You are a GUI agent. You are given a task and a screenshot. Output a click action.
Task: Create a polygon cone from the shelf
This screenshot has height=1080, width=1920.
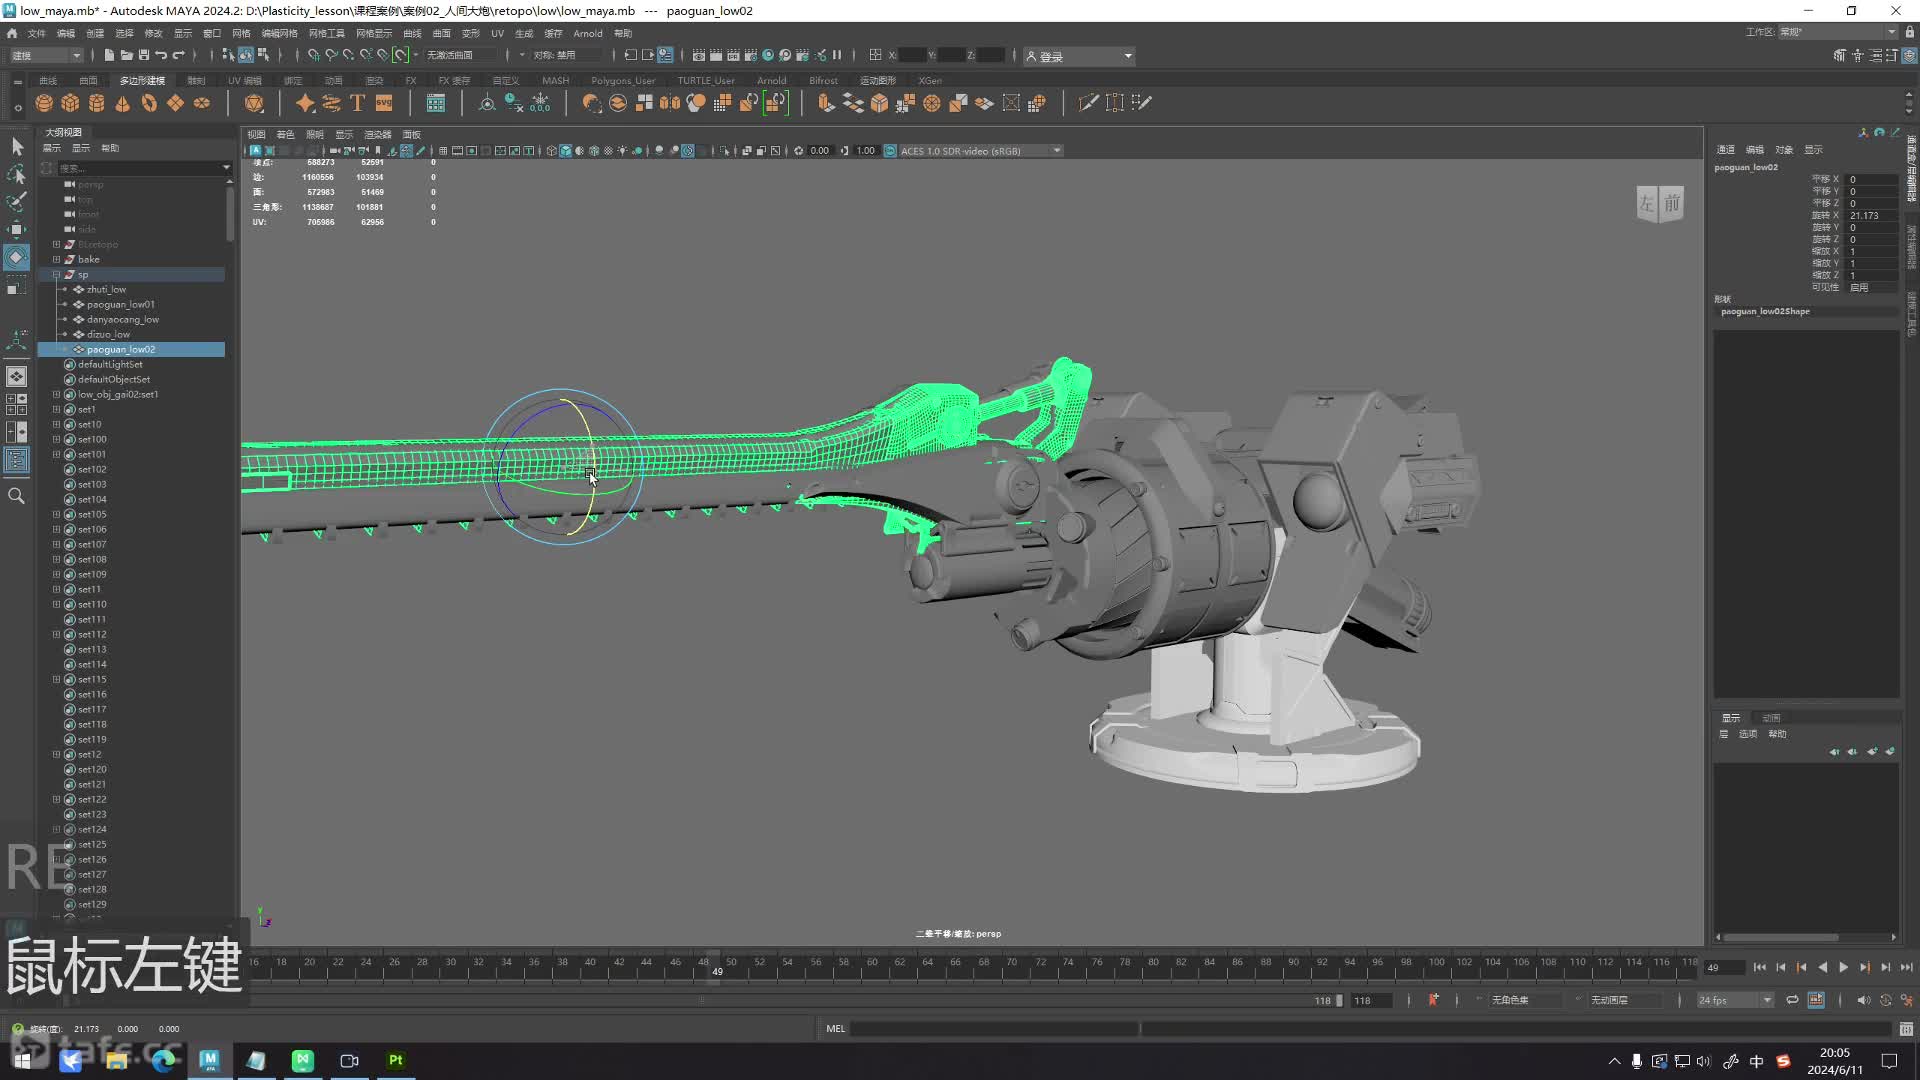click(x=122, y=103)
